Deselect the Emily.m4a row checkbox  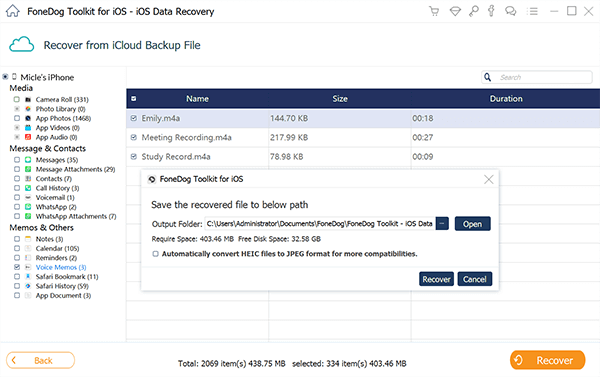click(x=134, y=118)
